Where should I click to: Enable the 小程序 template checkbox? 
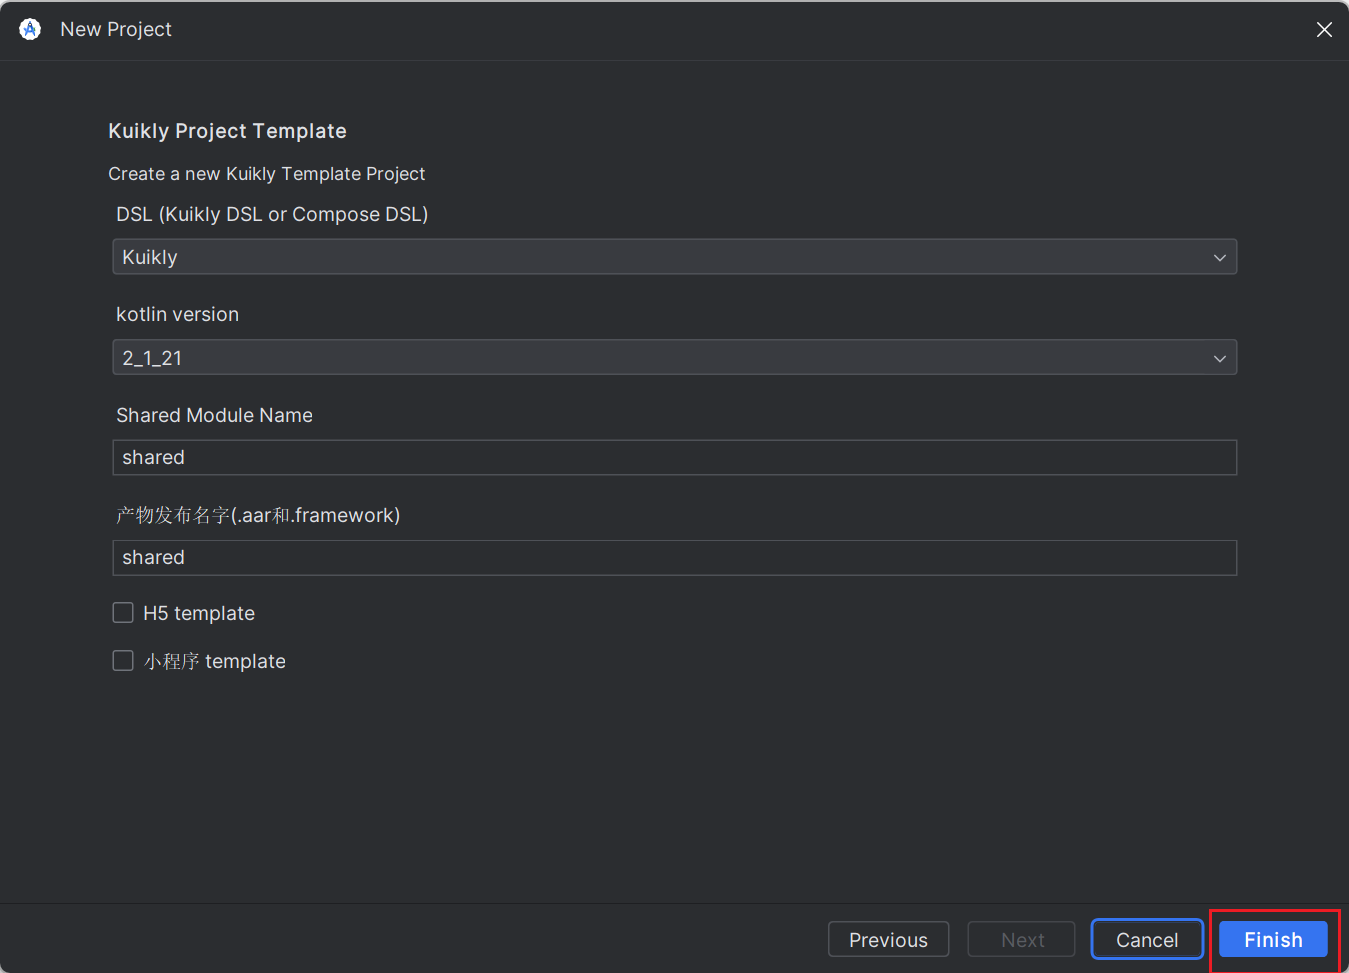pyautogui.click(x=123, y=660)
